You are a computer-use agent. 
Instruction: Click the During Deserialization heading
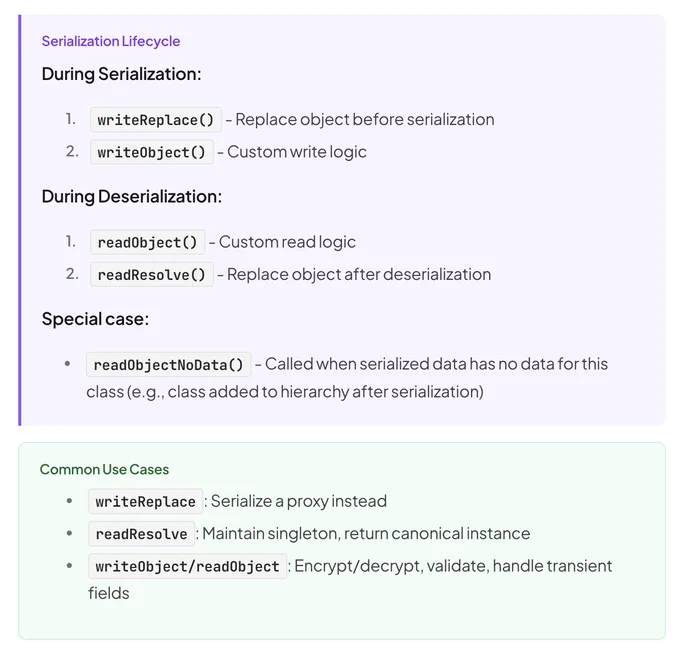132,196
